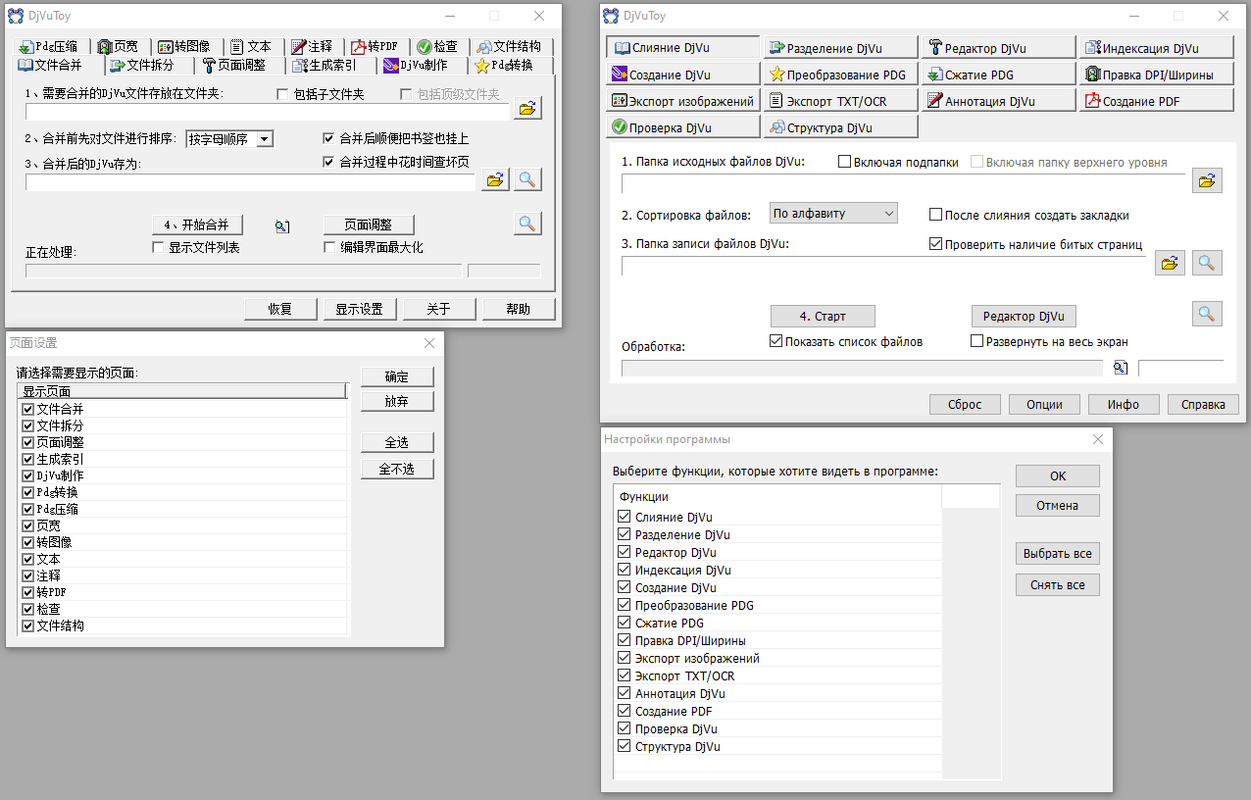This screenshot has width=1251, height=800.
Task: Switch to the 生成索引 tab
Action: [x=330, y=65]
